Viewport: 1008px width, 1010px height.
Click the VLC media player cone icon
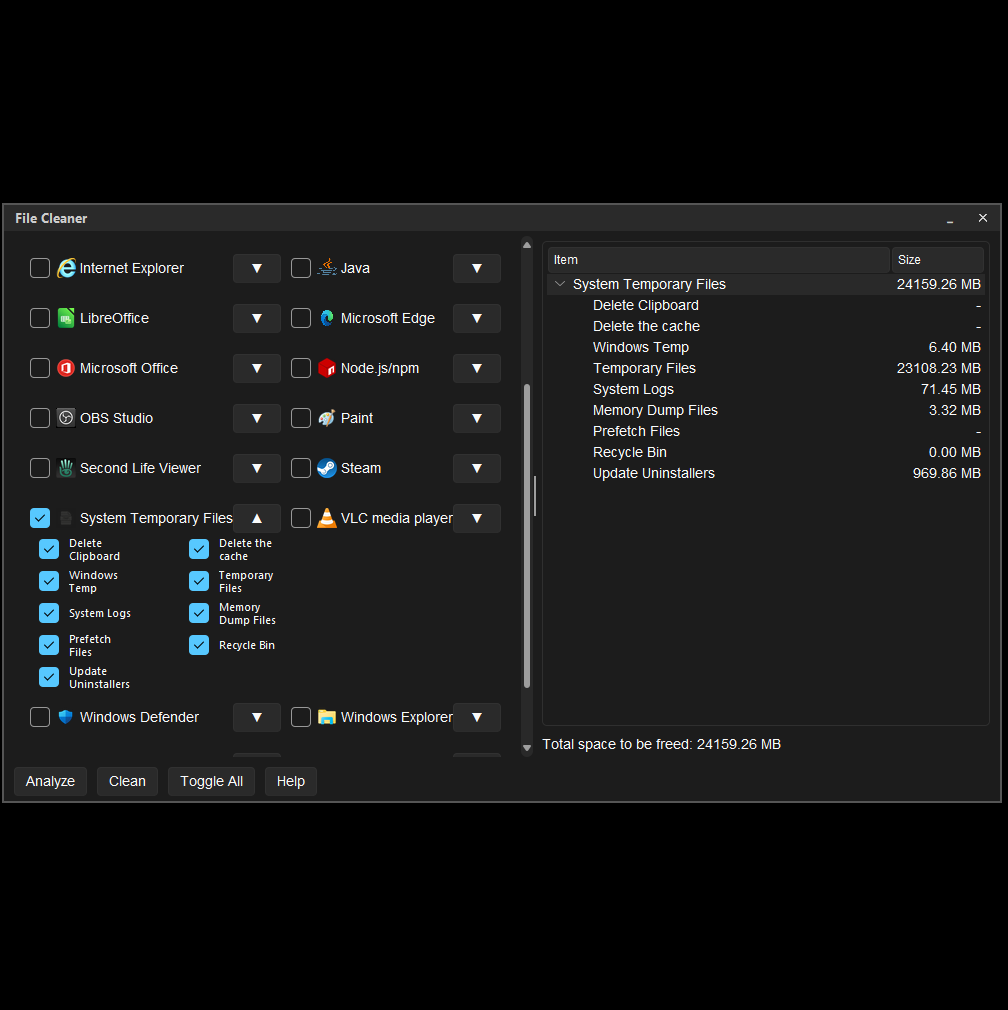[327, 518]
